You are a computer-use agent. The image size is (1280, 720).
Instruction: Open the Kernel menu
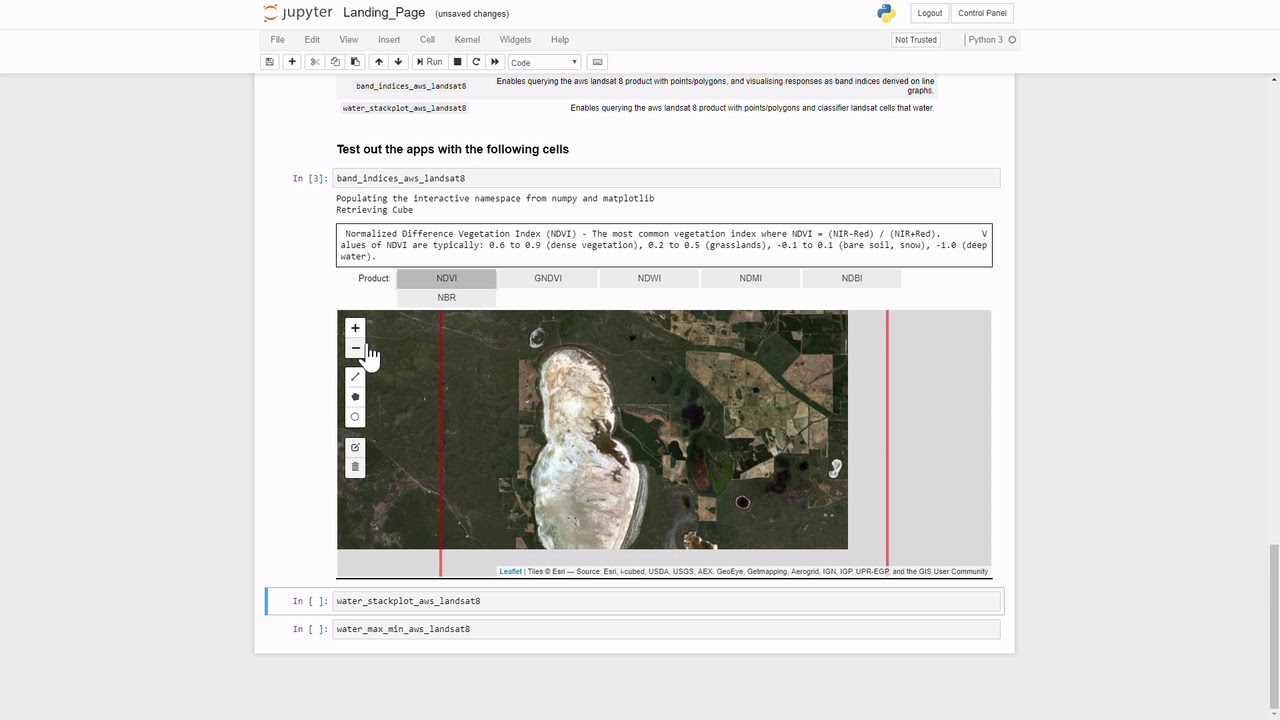(x=467, y=40)
